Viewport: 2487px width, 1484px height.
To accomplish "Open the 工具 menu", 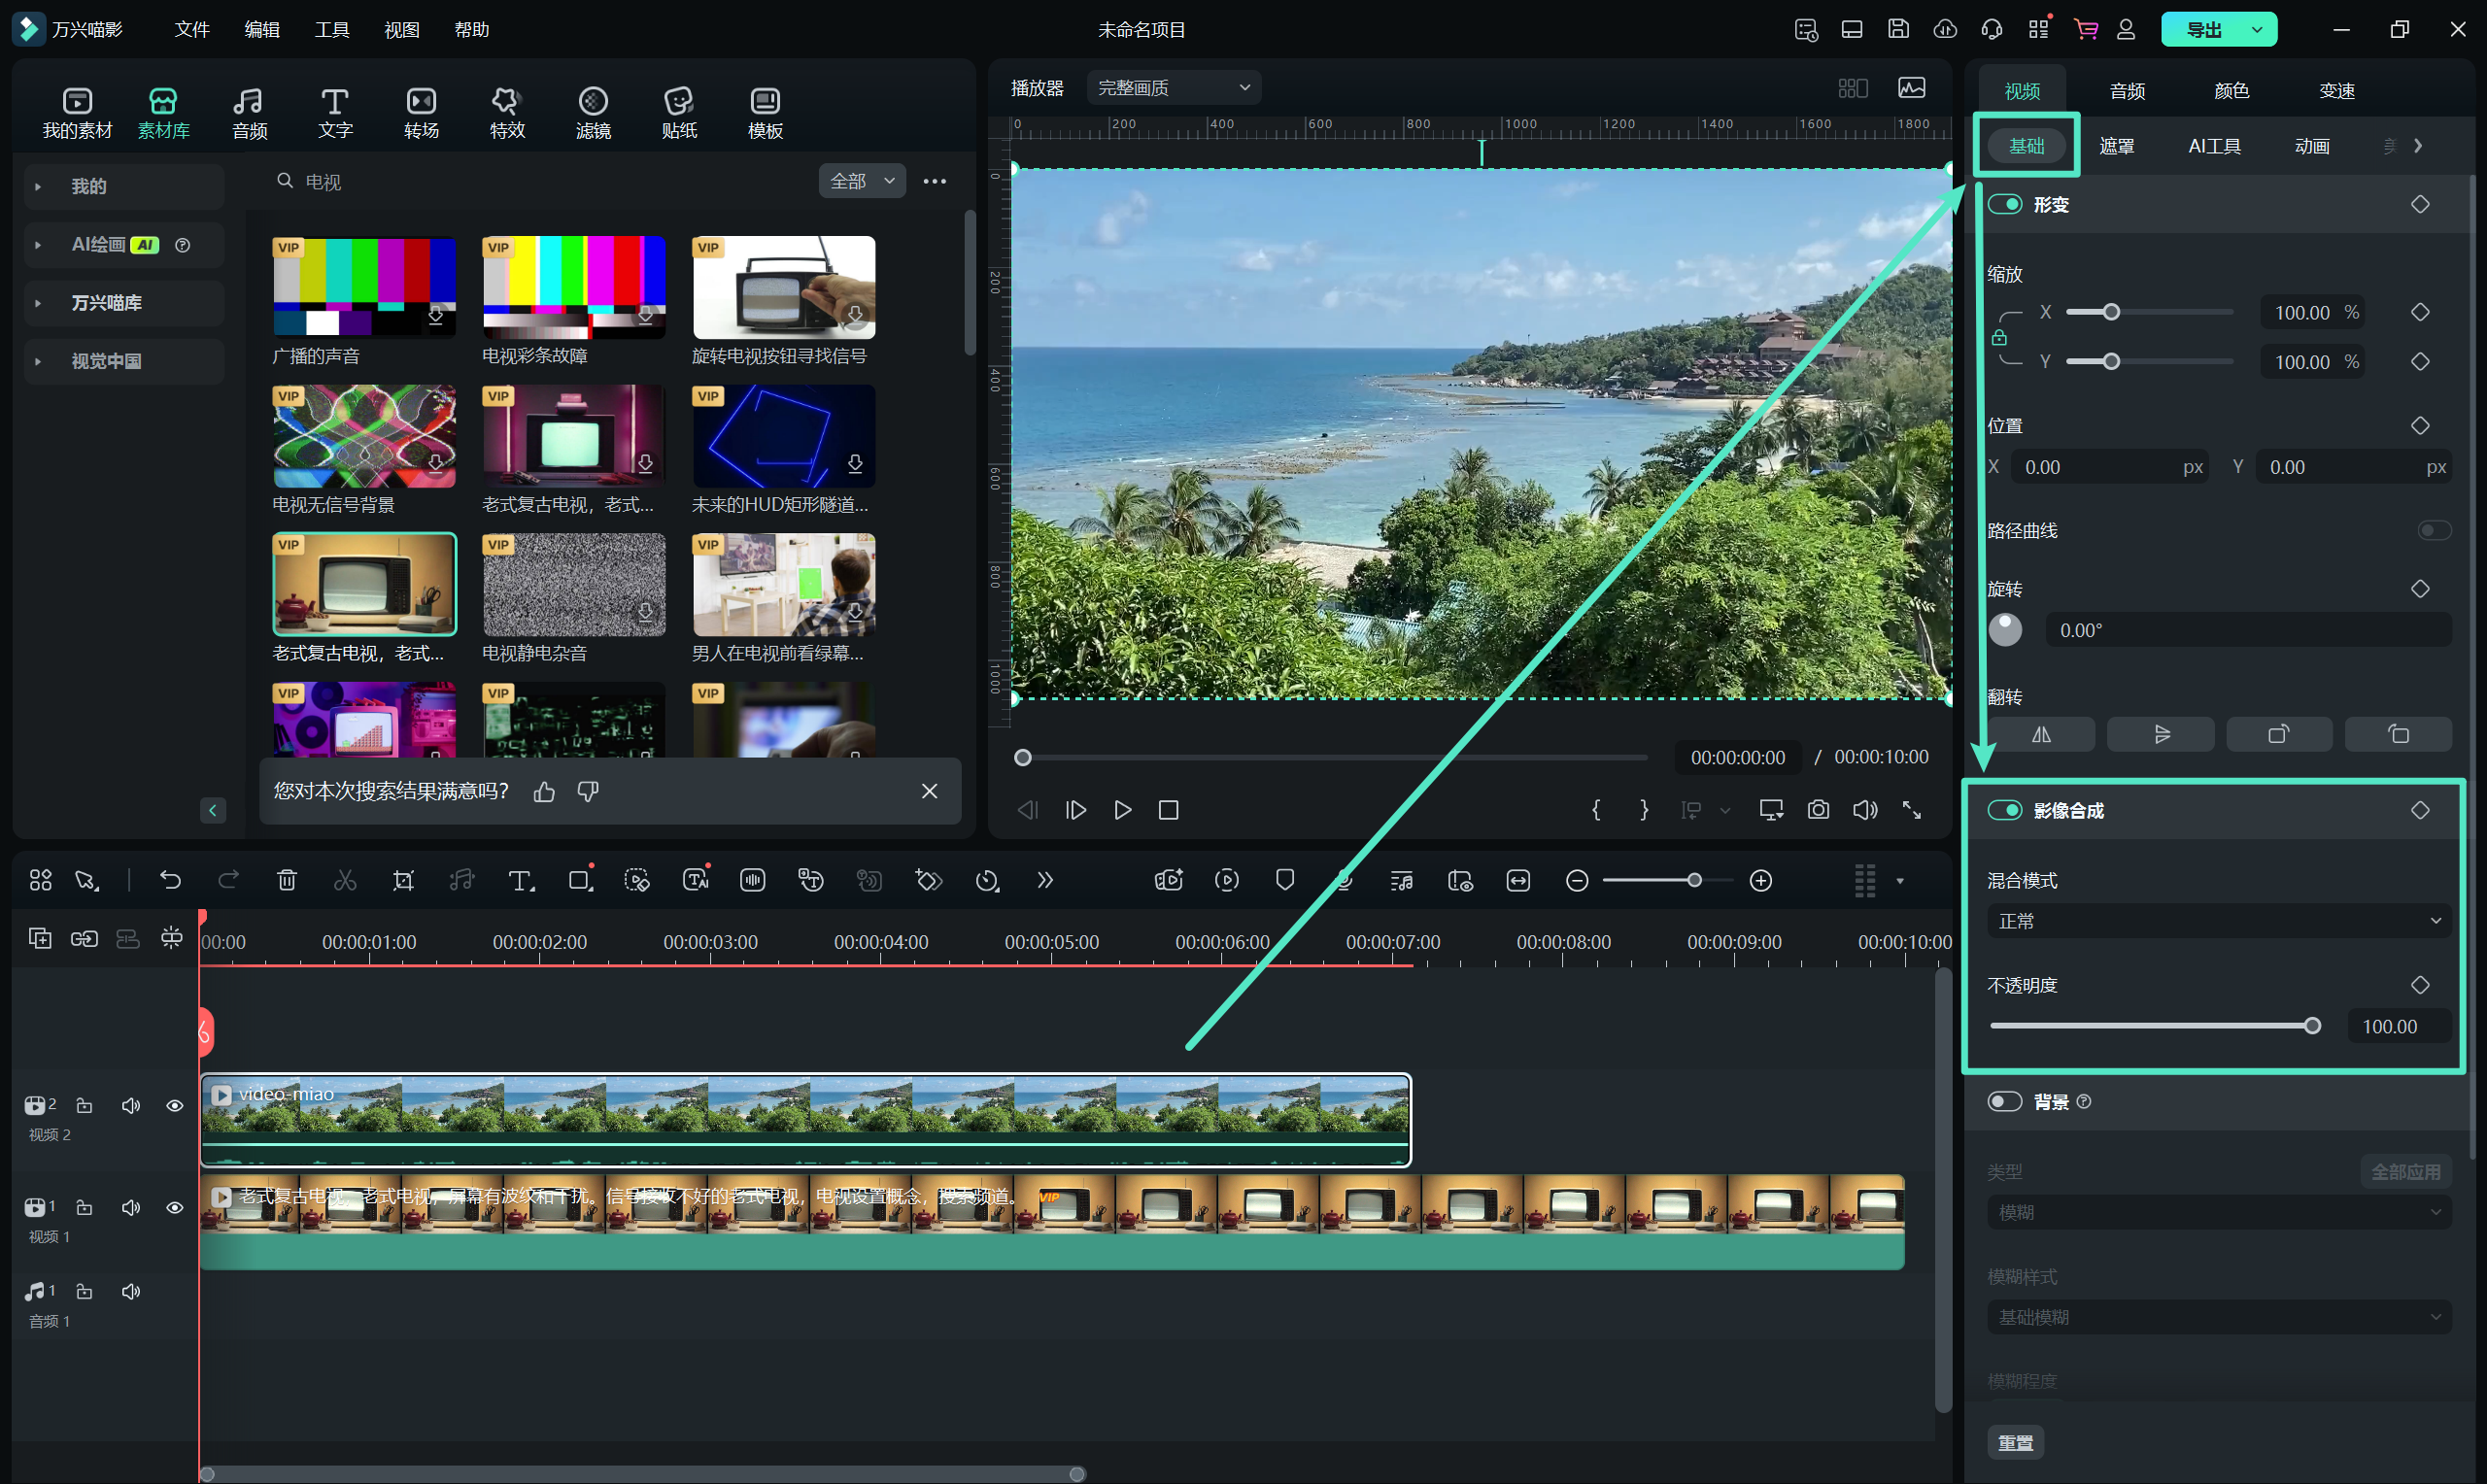I will click(331, 29).
